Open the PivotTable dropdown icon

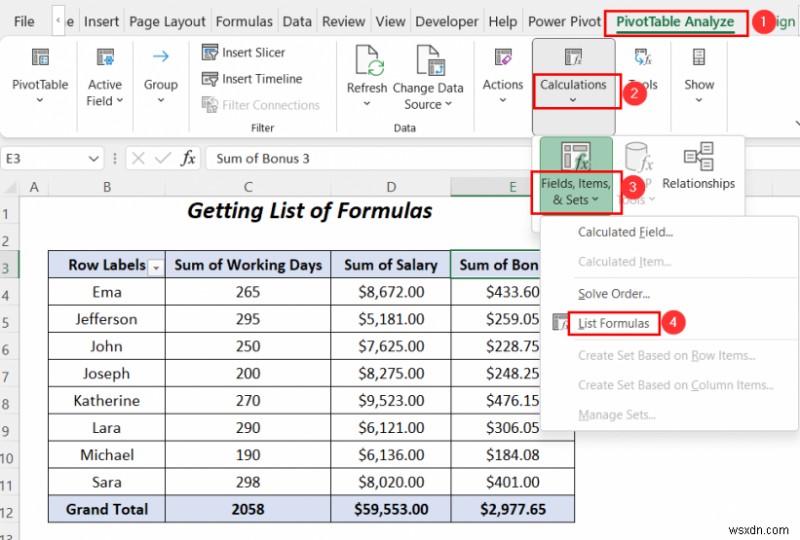(40, 57)
